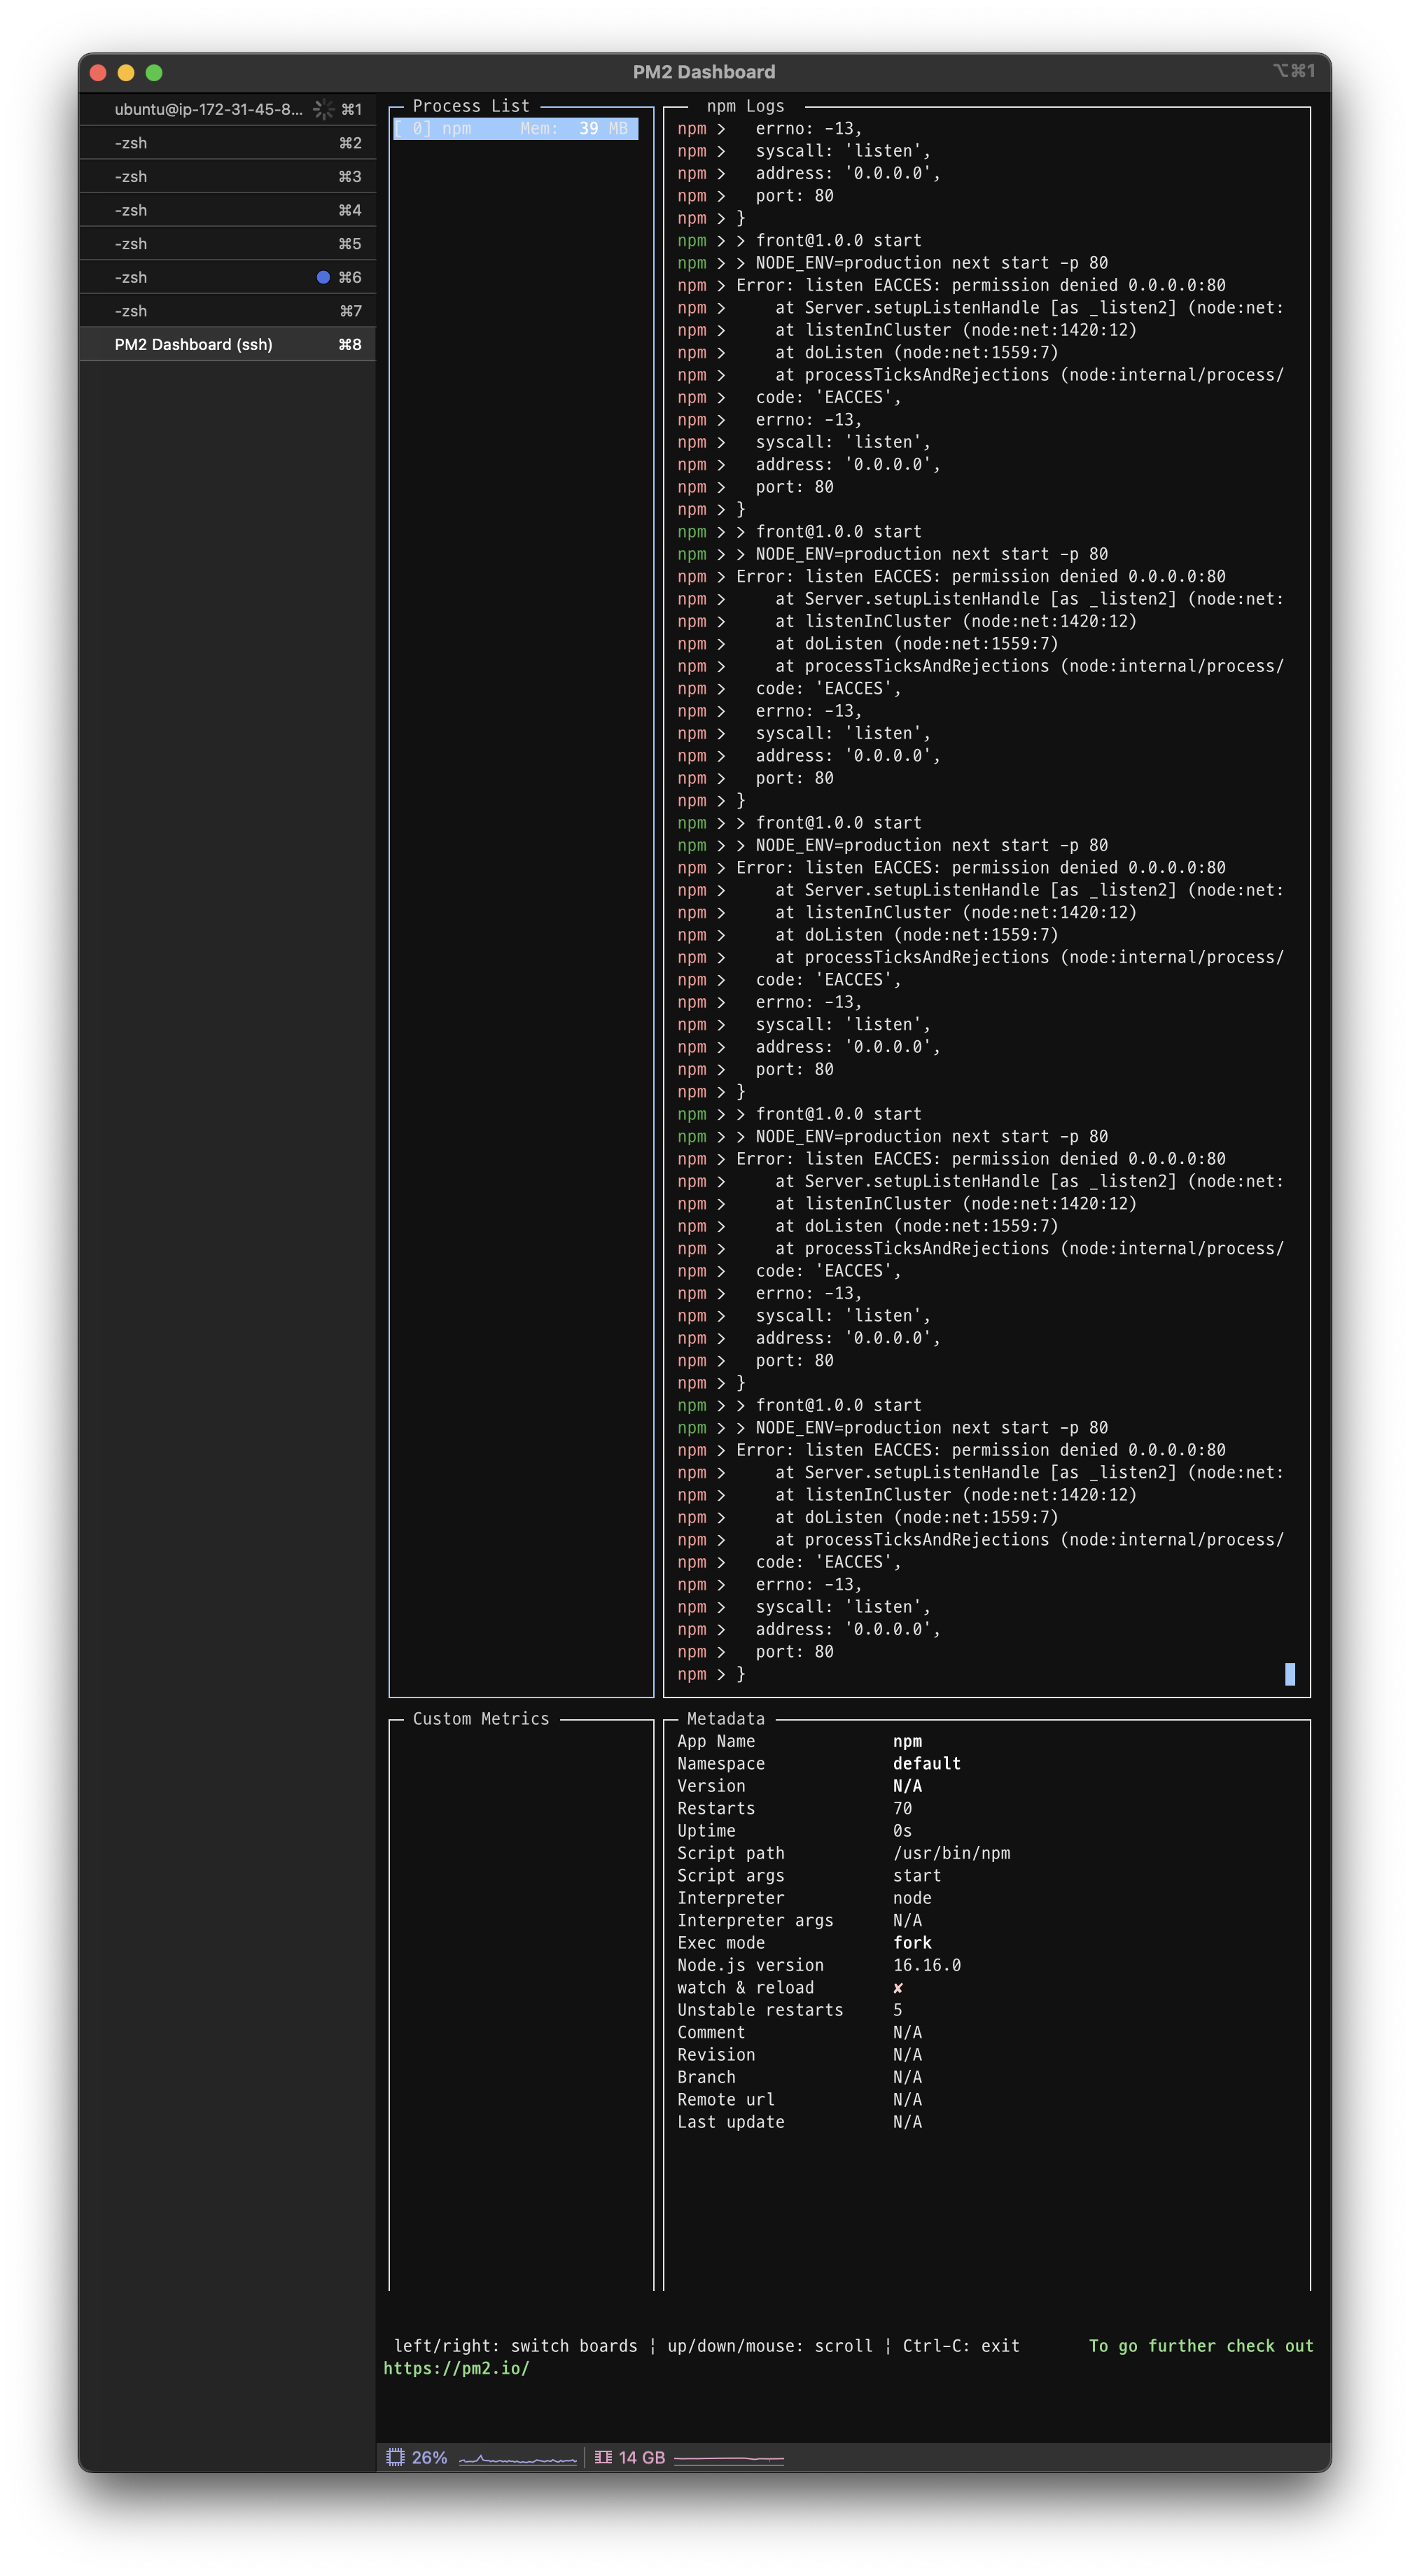Click the CPU usage chip icon
1410x2576 pixels.
tap(395, 2457)
